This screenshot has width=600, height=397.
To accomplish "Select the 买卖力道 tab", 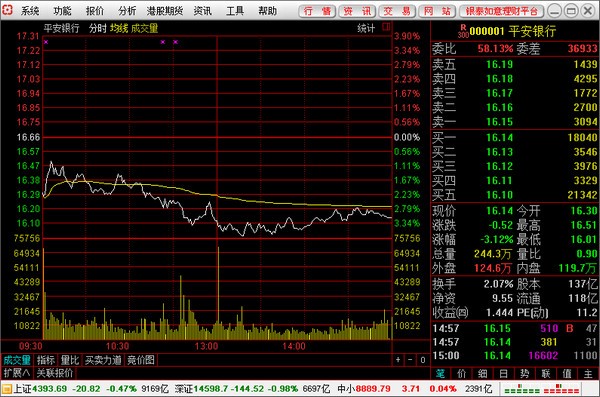I will click(103, 360).
